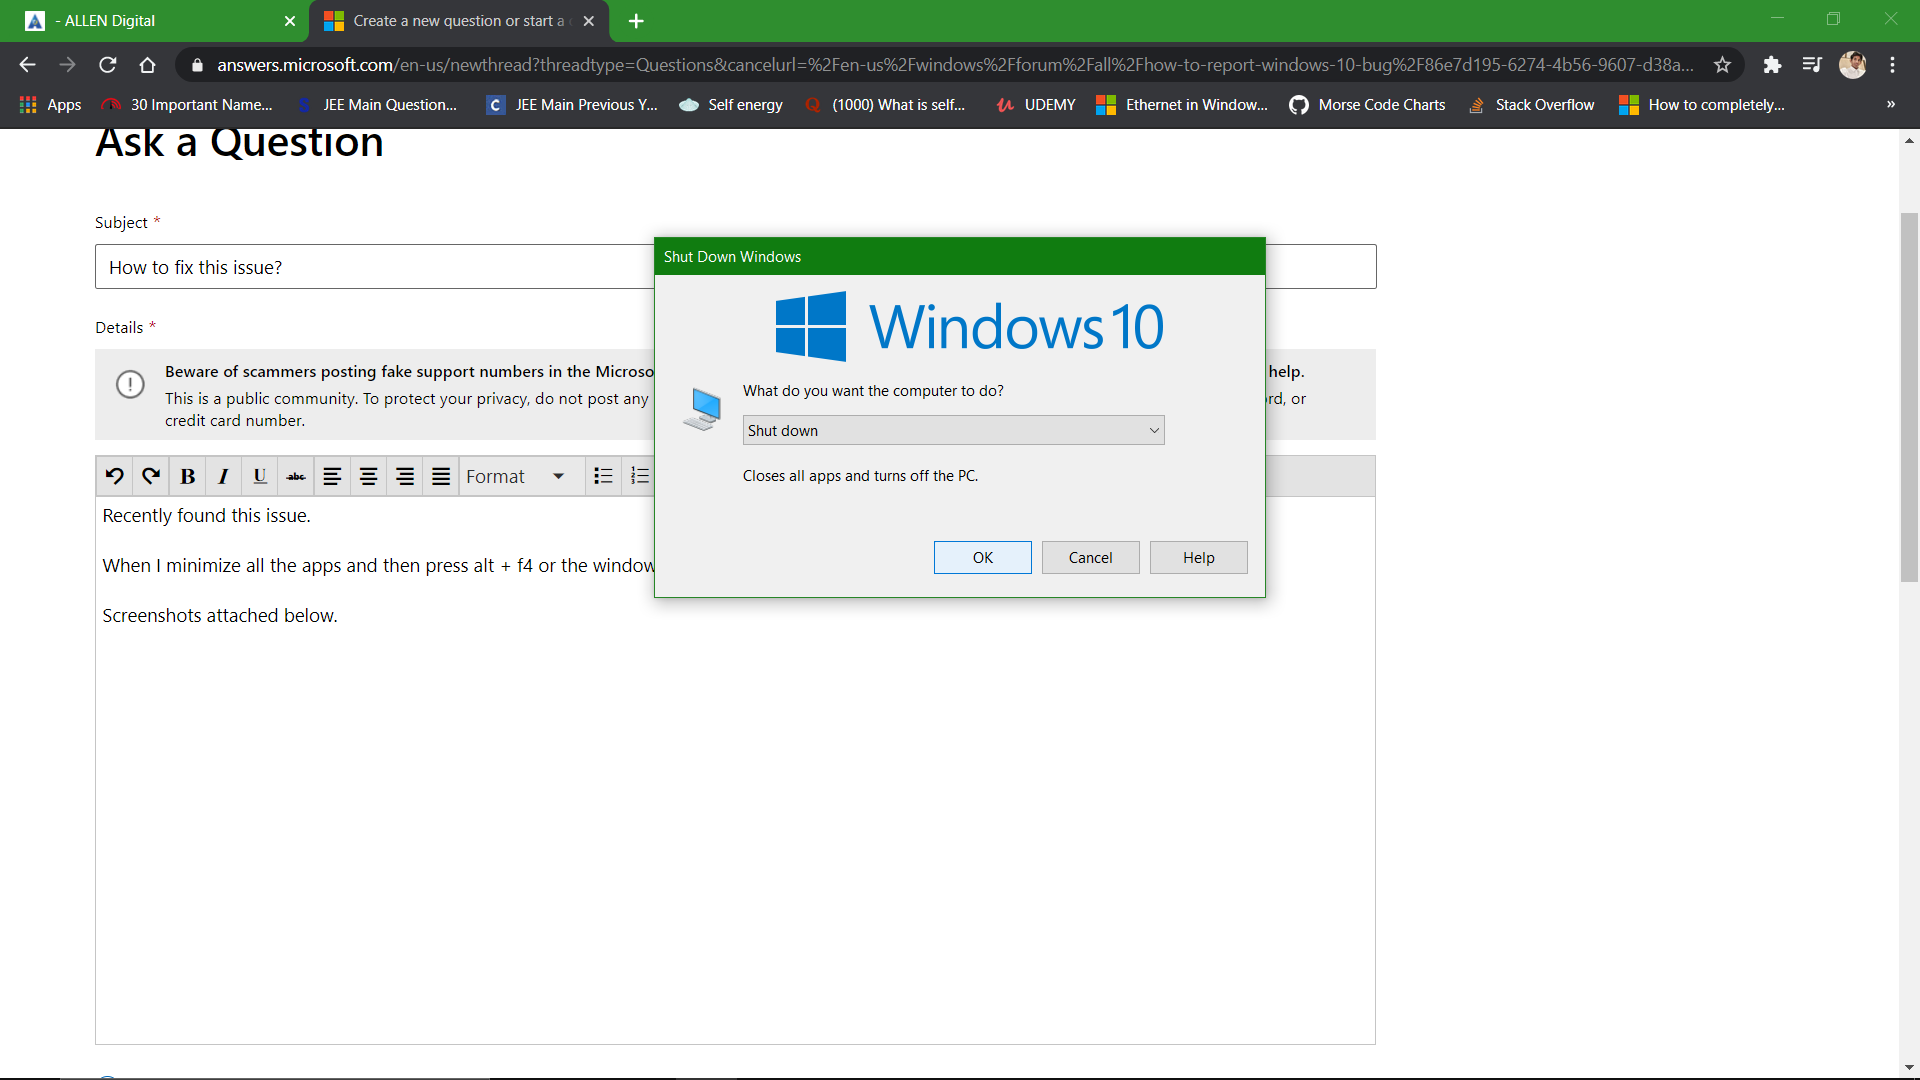Open the Apps bookmark shortcut
Screen dimensions: 1920x1080
tap(50, 104)
